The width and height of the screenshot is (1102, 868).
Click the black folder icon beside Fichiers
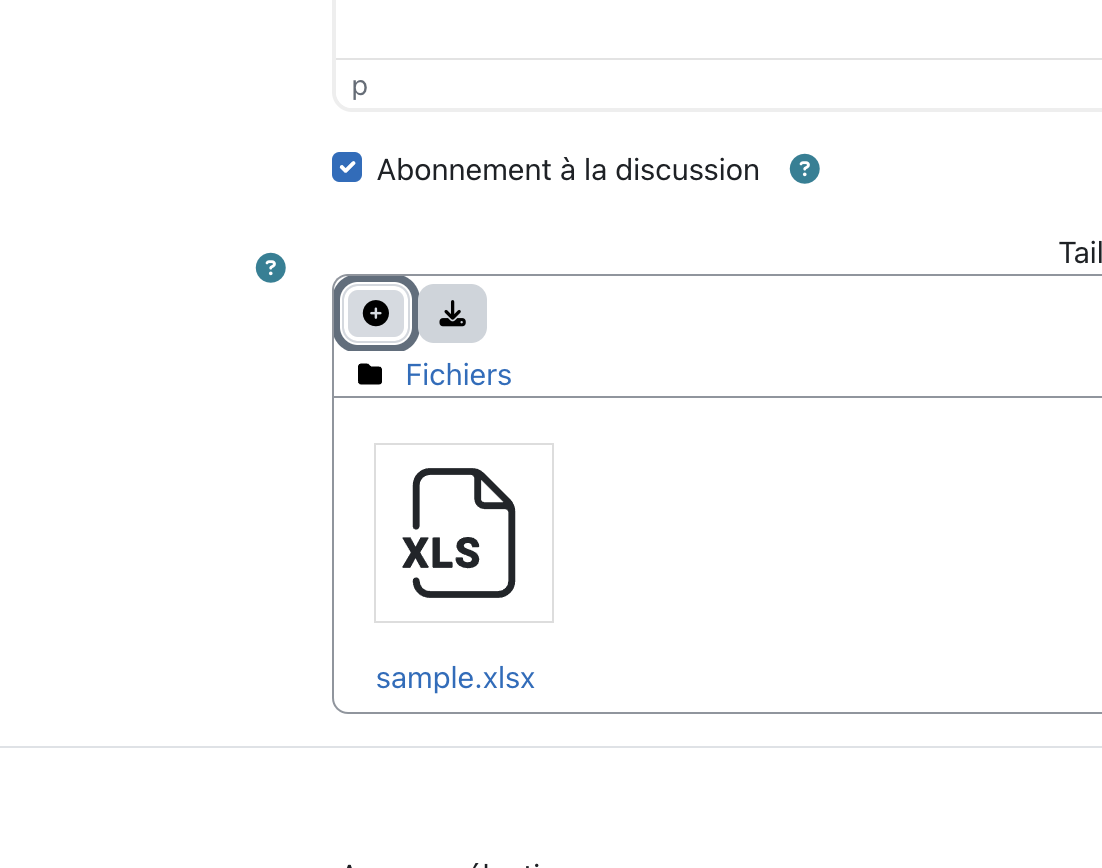(370, 375)
